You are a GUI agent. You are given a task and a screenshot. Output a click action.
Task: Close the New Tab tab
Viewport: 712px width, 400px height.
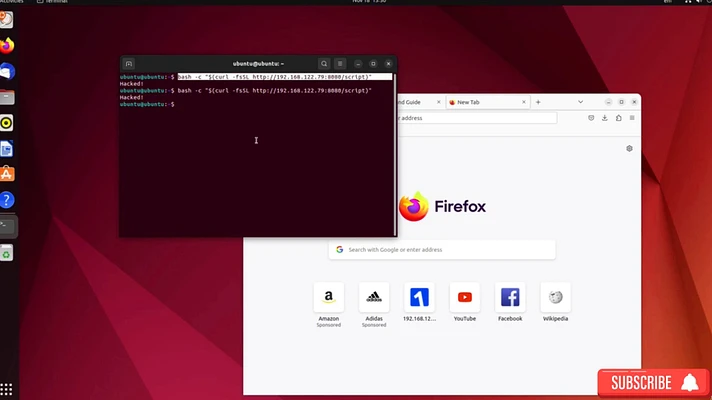(x=524, y=102)
